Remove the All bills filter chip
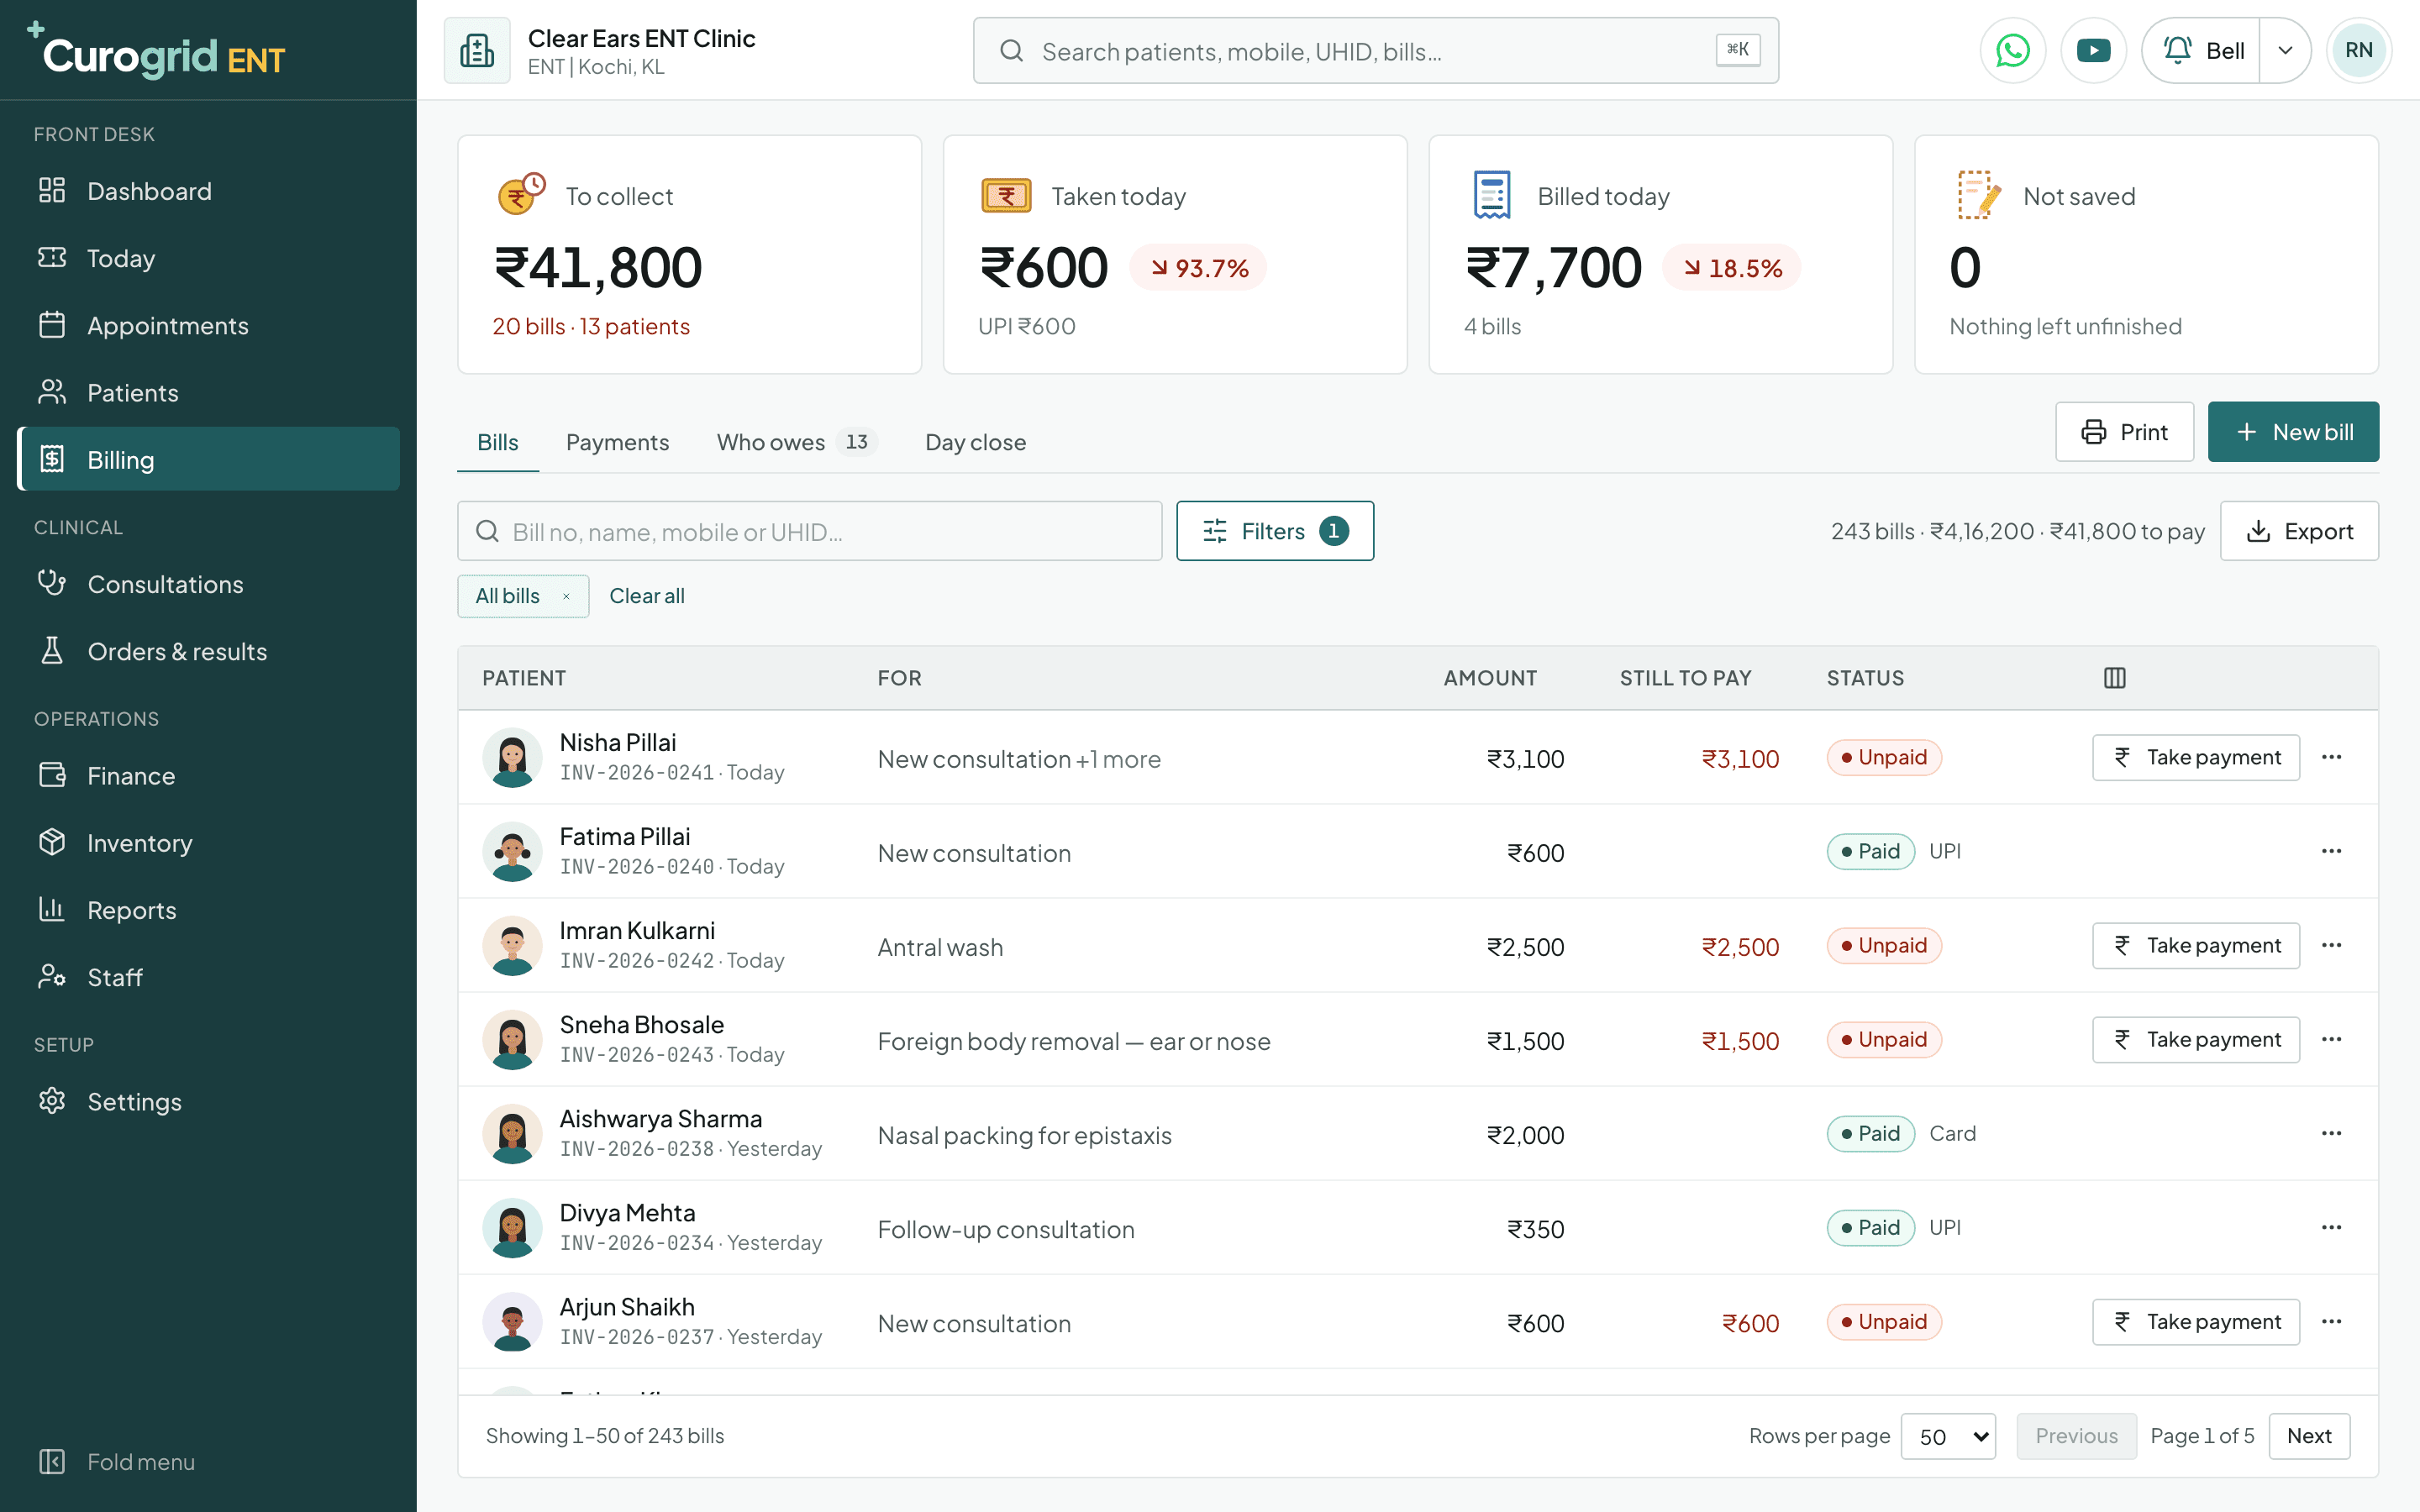The image size is (2420, 1512). pos(566,596)
